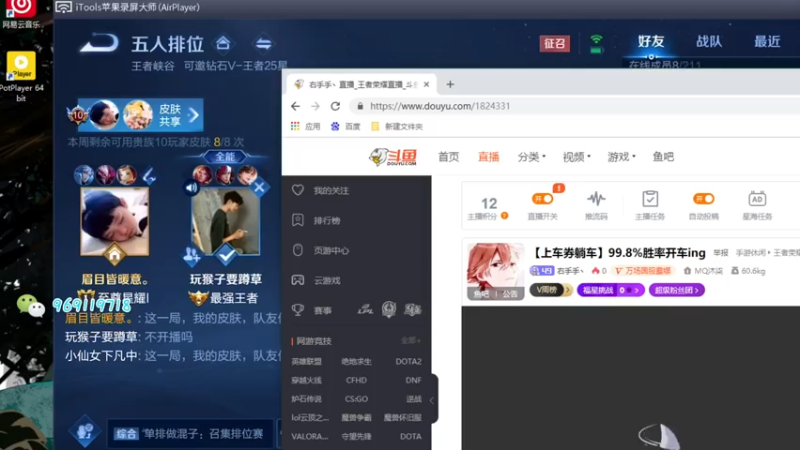
Task: Toggle the 直播开关 live switch
Action: [542, 198]
